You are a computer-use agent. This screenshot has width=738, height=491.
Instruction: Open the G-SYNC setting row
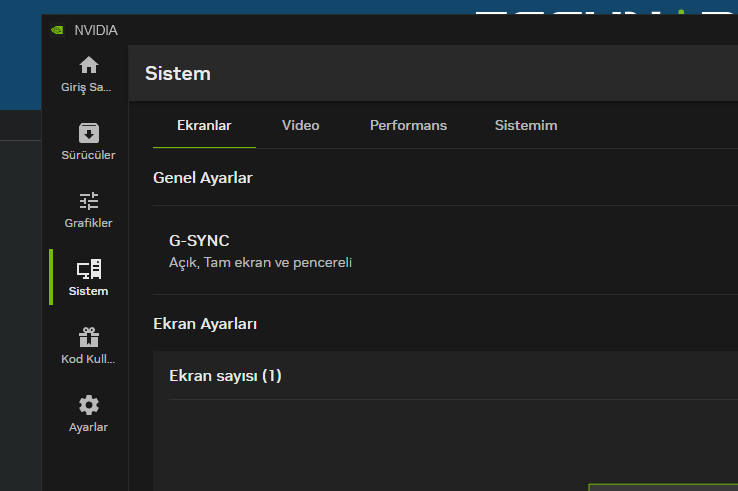(x=199, y=241)
